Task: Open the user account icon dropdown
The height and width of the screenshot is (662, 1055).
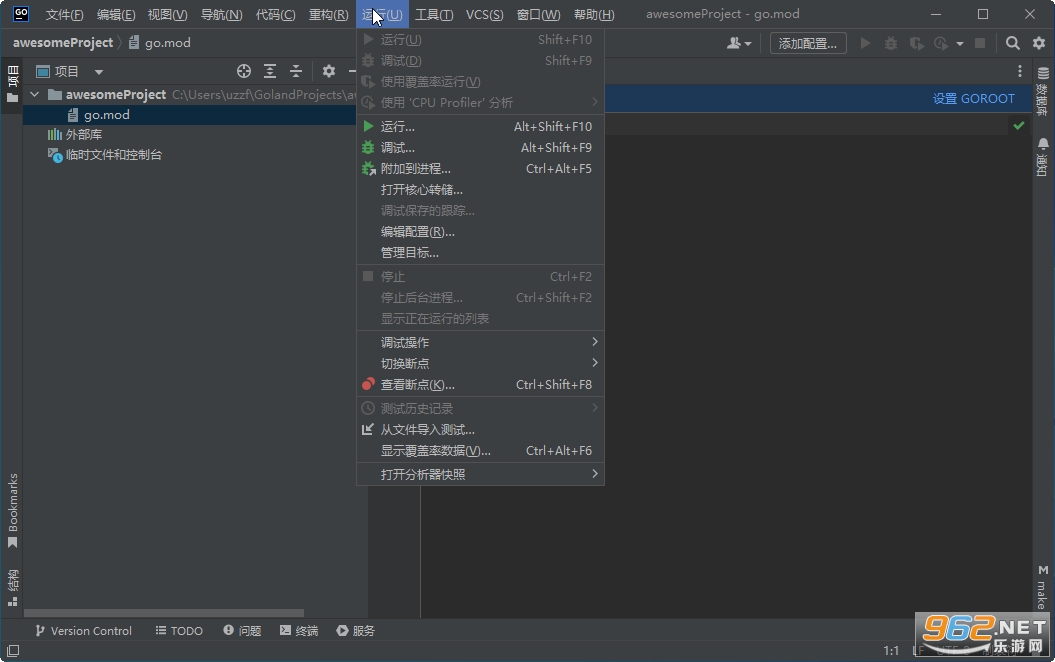Action: [x=739, y=43]
